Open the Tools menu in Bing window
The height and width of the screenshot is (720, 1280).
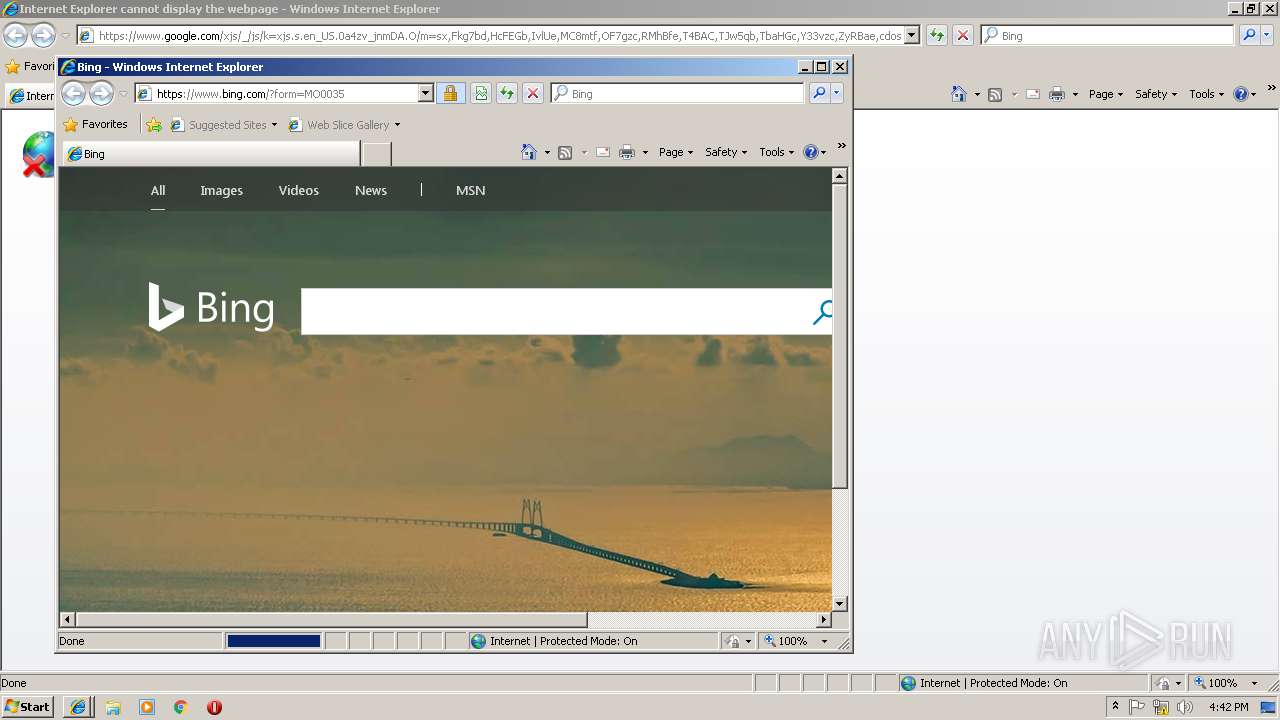click(777, 152)
